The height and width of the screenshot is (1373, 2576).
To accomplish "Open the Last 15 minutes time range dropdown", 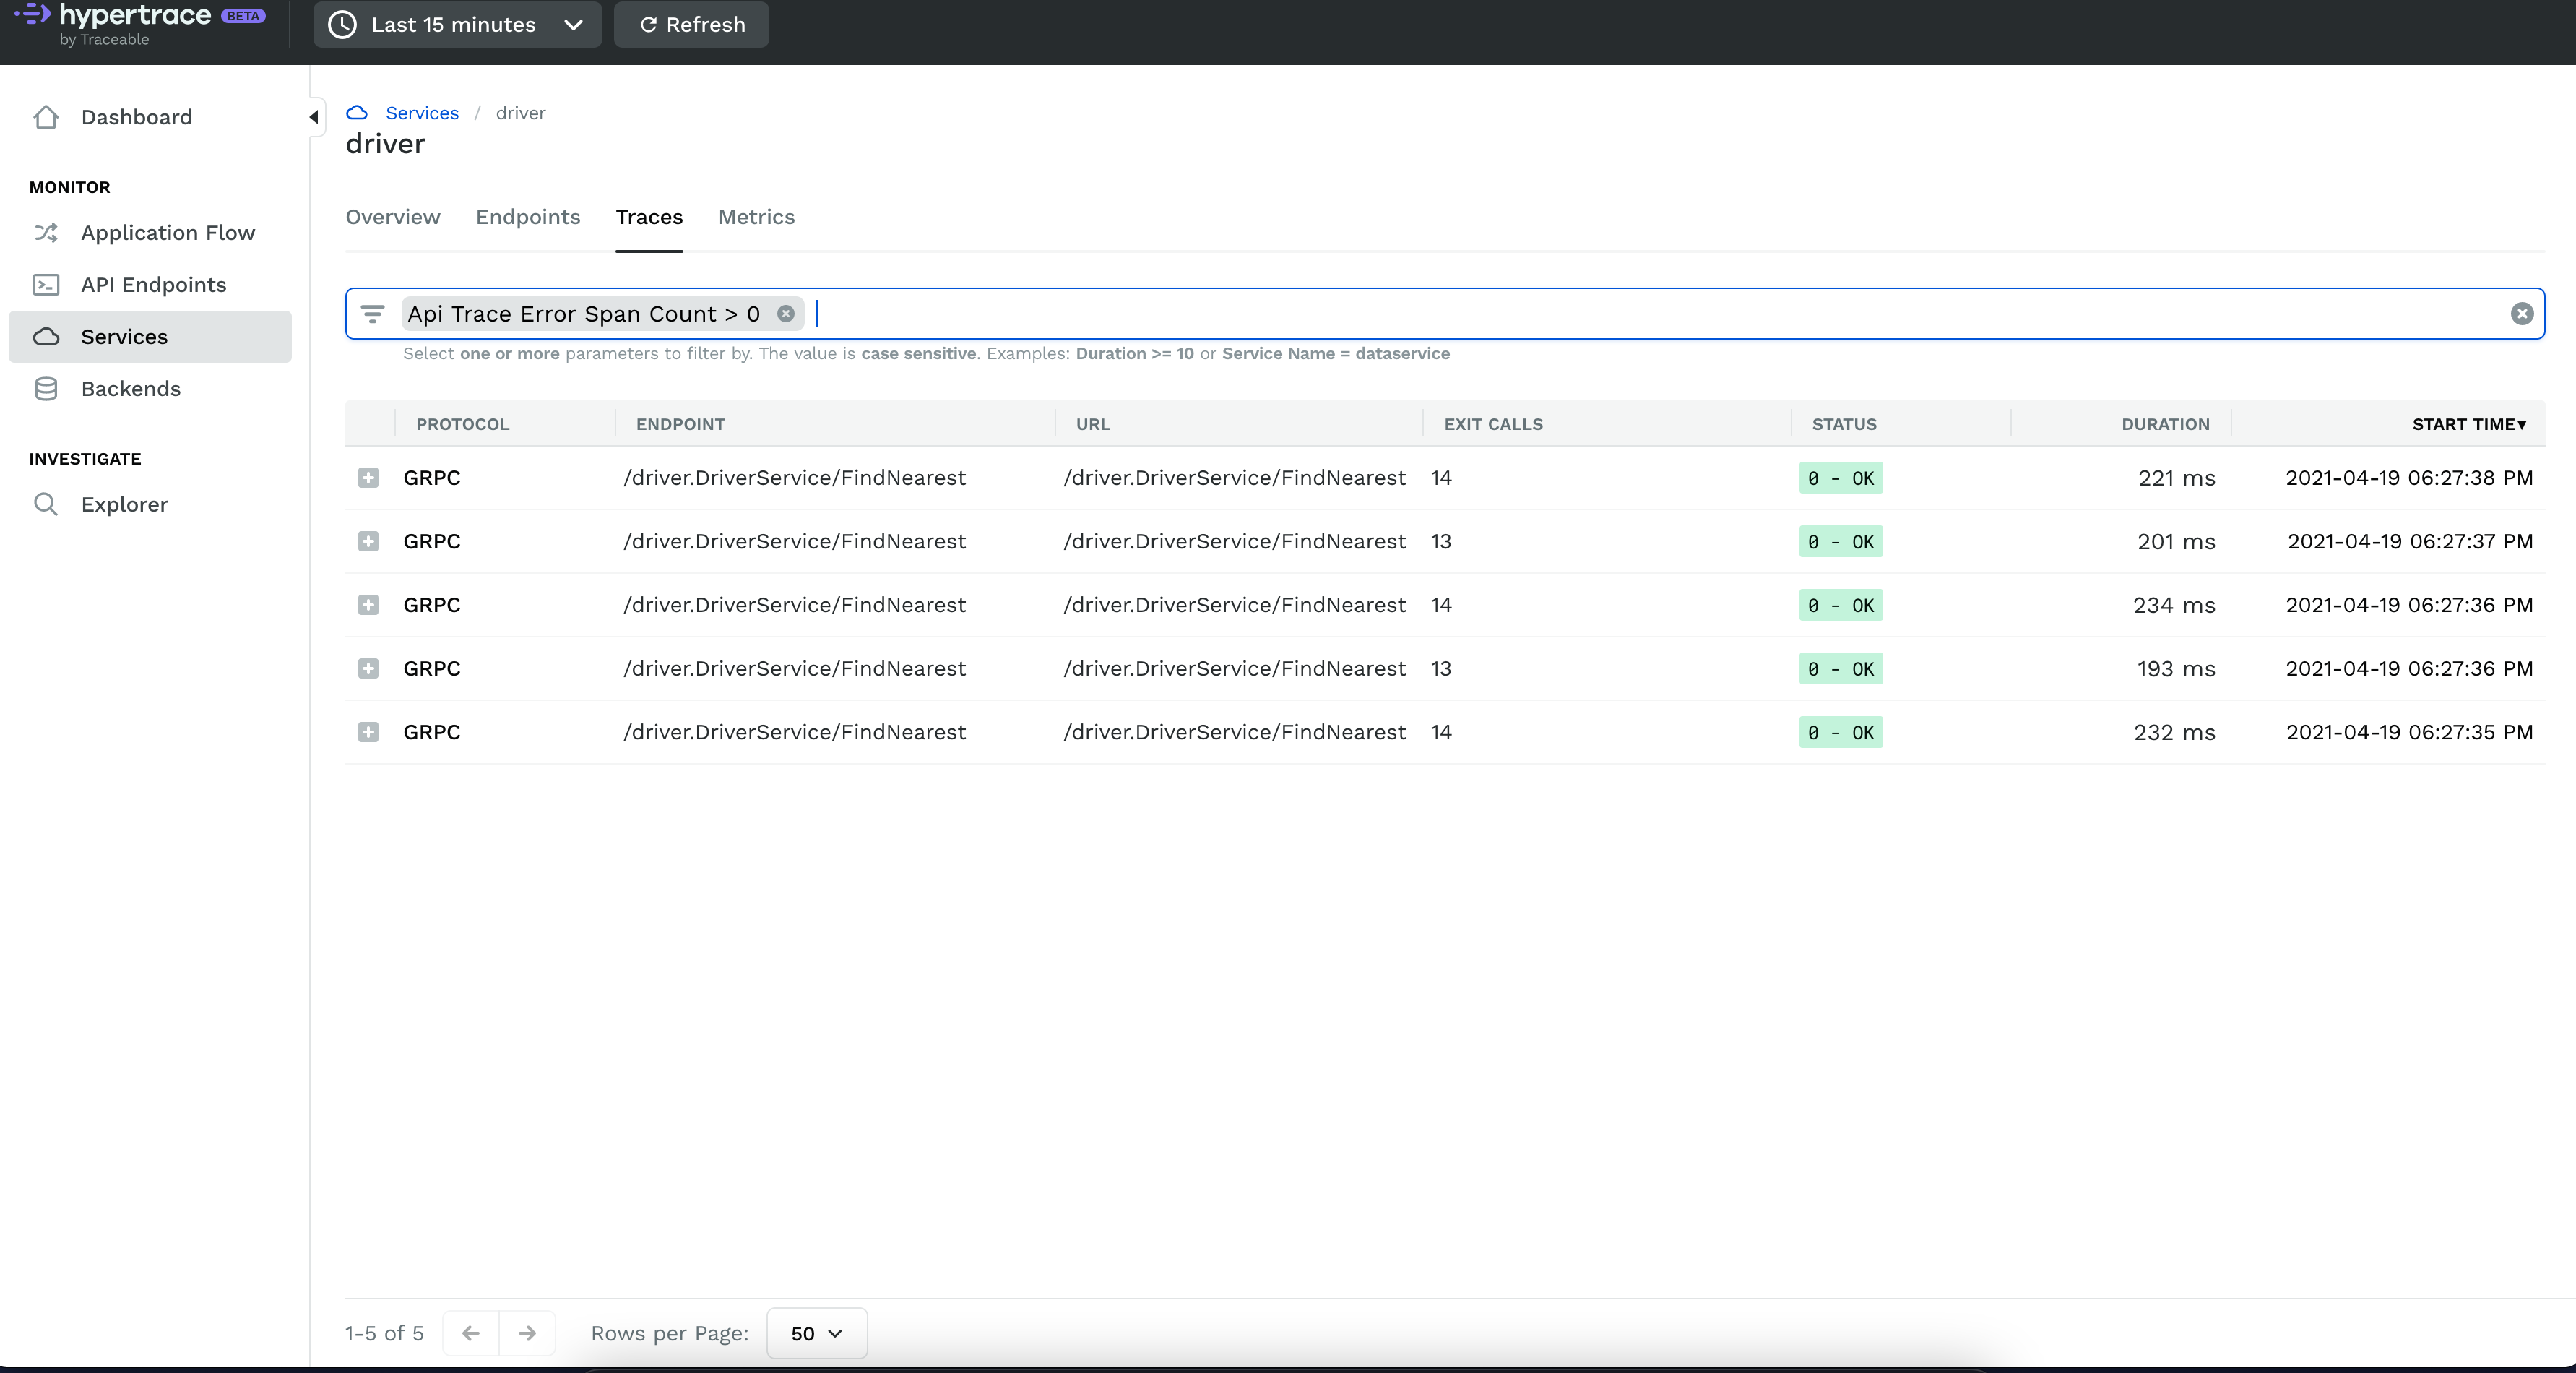I will (457, 24).
